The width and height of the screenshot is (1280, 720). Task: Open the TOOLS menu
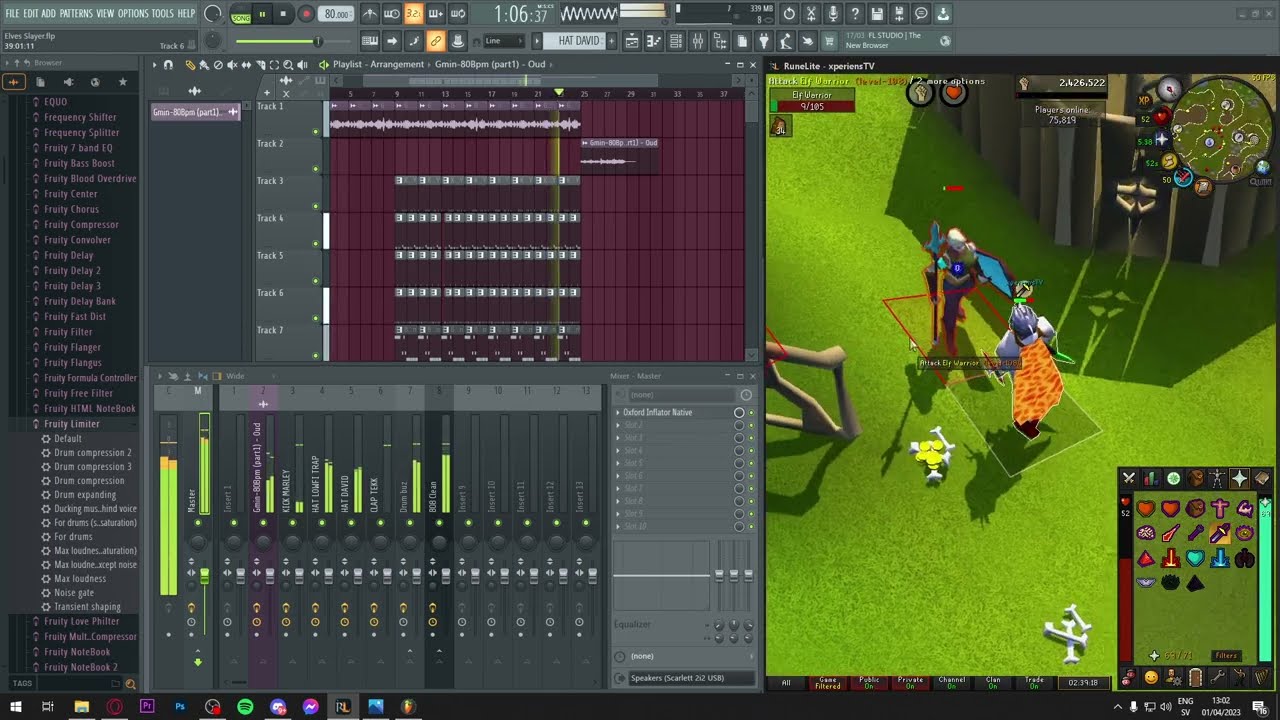163,14
